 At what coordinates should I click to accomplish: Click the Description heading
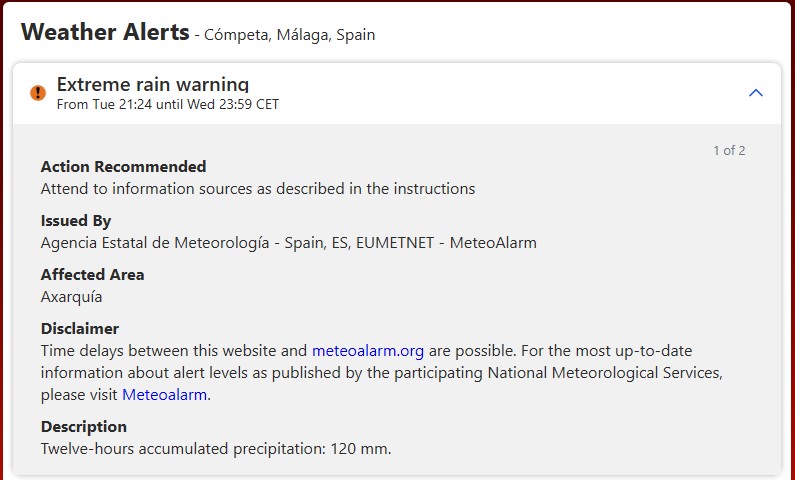click(x=85, y=427)
